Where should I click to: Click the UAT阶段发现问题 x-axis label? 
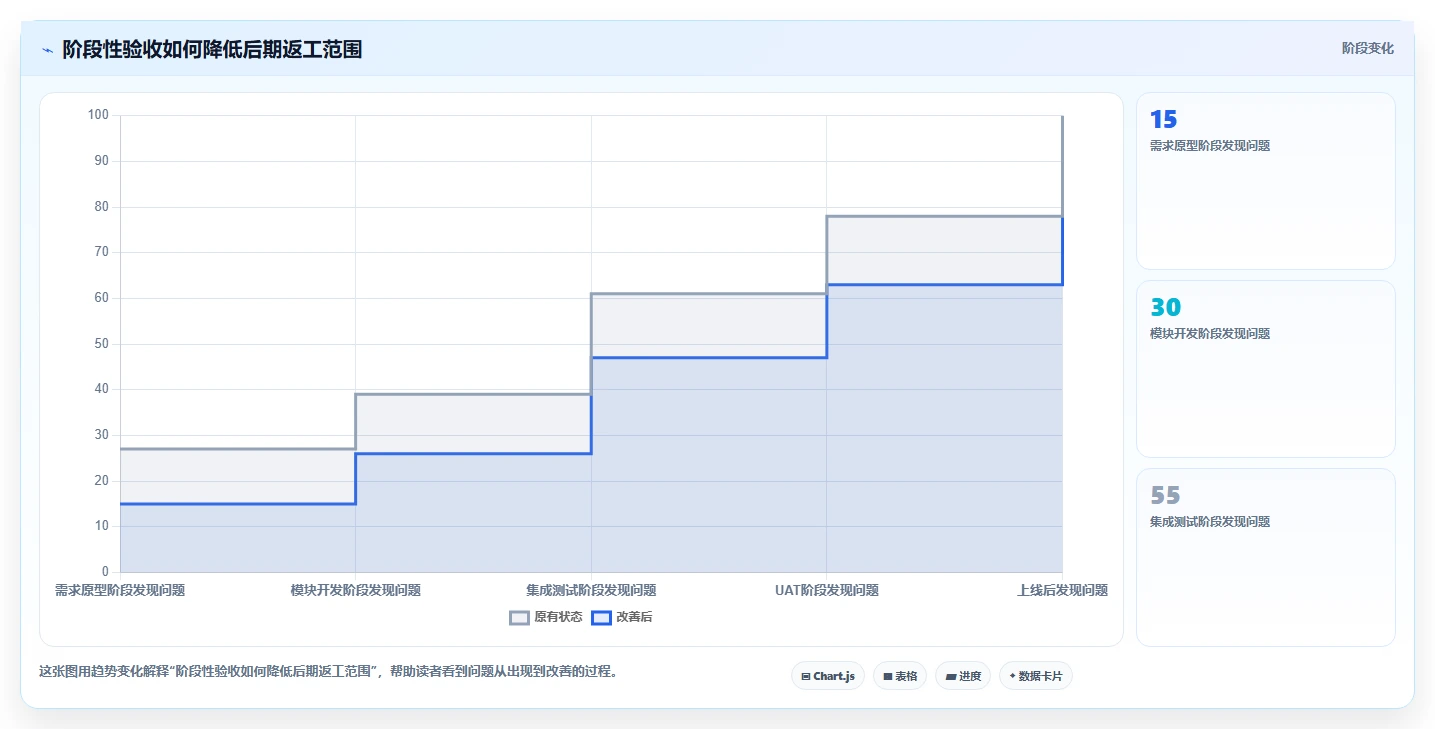click(x=827, y=591)
